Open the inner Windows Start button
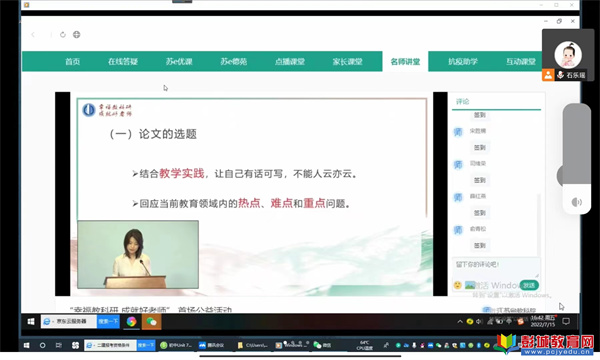The image size is (600, 360). 31,322
